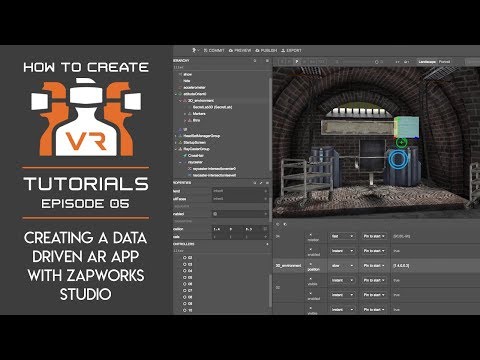This screenshot has width=480, height=360.
Task: Click the COMMIT button
Action: point(214,50)
